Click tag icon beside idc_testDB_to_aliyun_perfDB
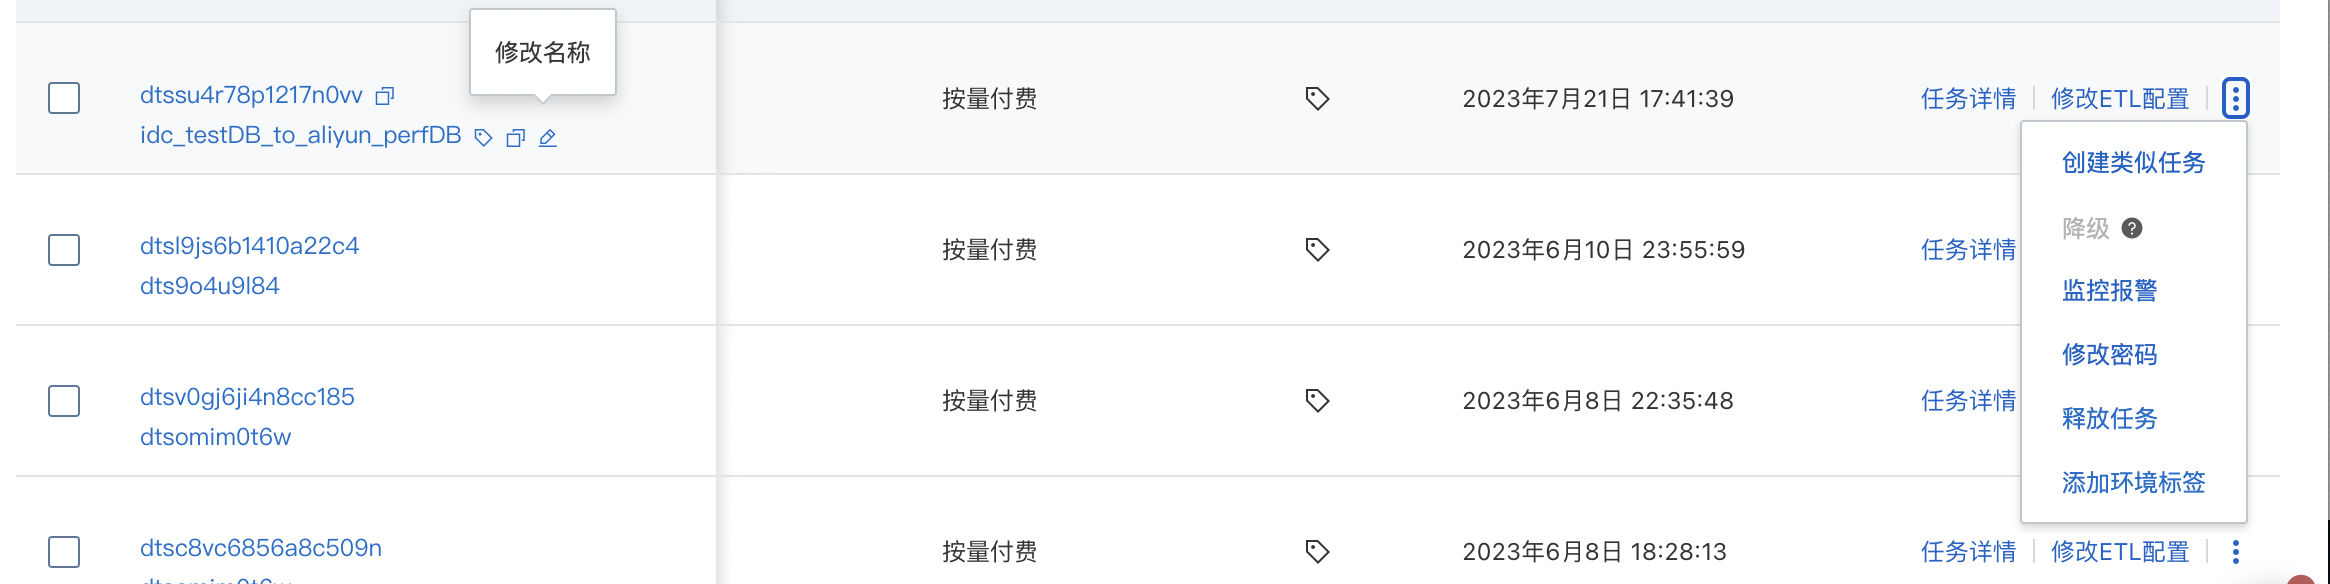 [483, 138]
